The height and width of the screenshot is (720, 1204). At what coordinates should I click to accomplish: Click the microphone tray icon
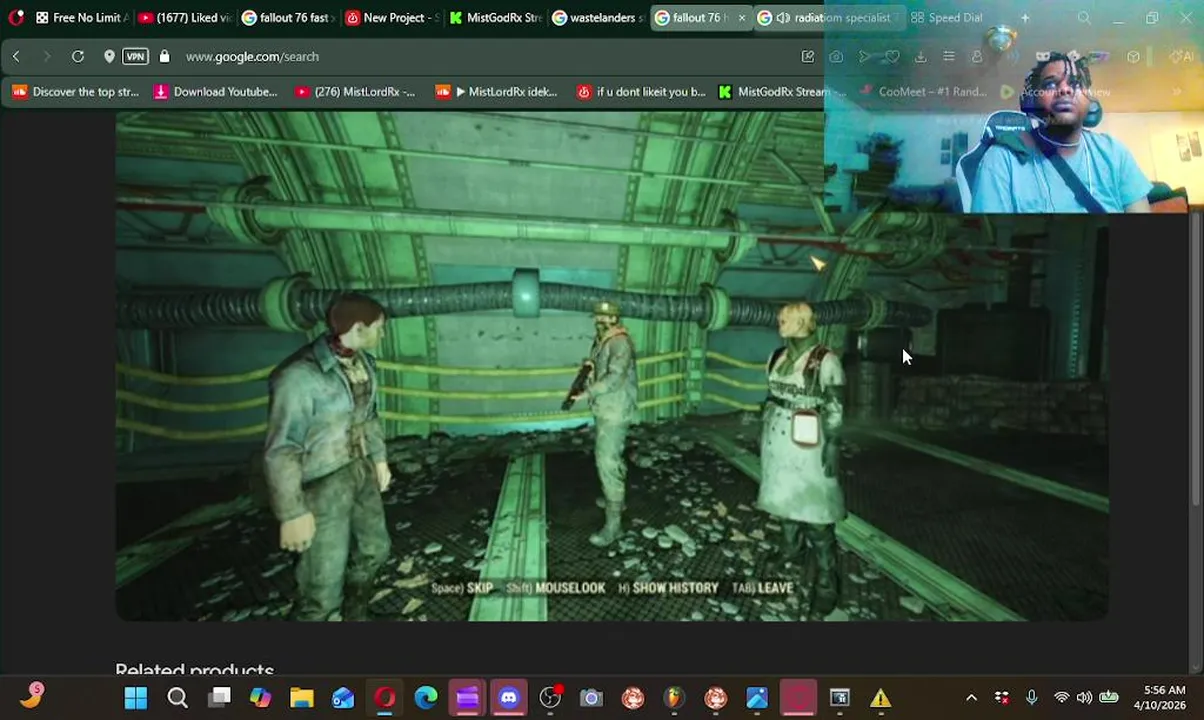(x=1032, y=698)
